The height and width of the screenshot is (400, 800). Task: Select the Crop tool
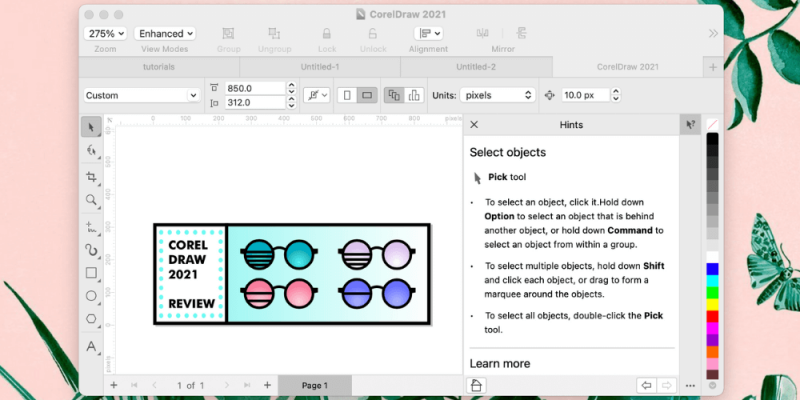(91, 176)
